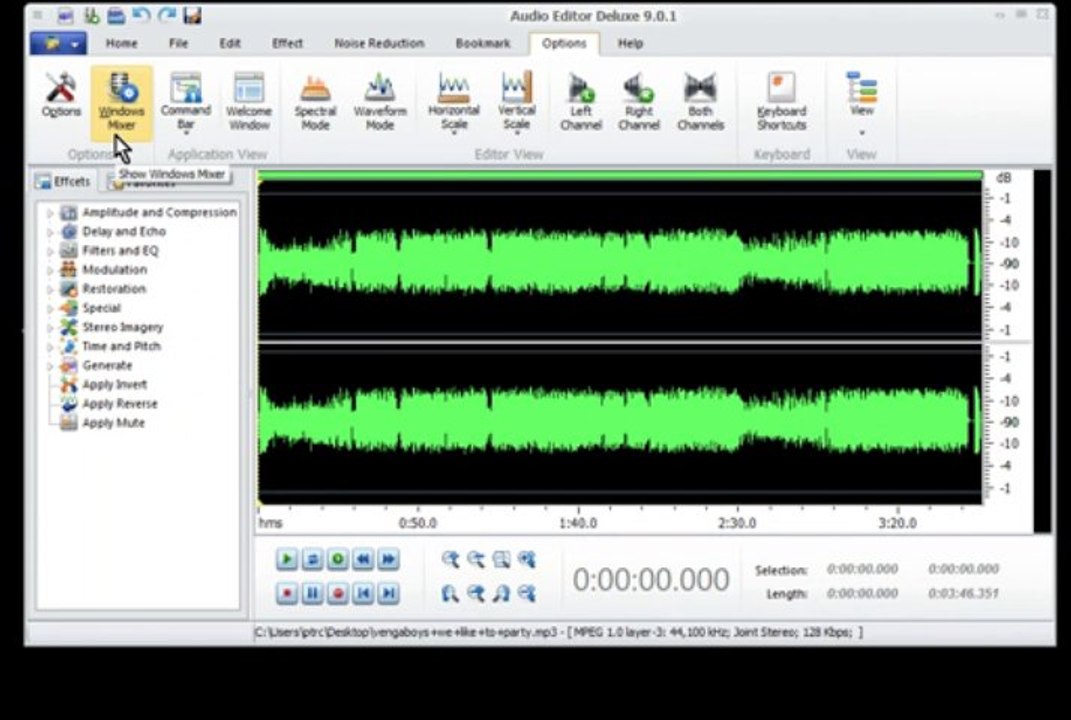Image resolution: width=1071 pixels, height=720 pixels.
Task: Select Apply Reverse in effects list
Action: (120, 404)
